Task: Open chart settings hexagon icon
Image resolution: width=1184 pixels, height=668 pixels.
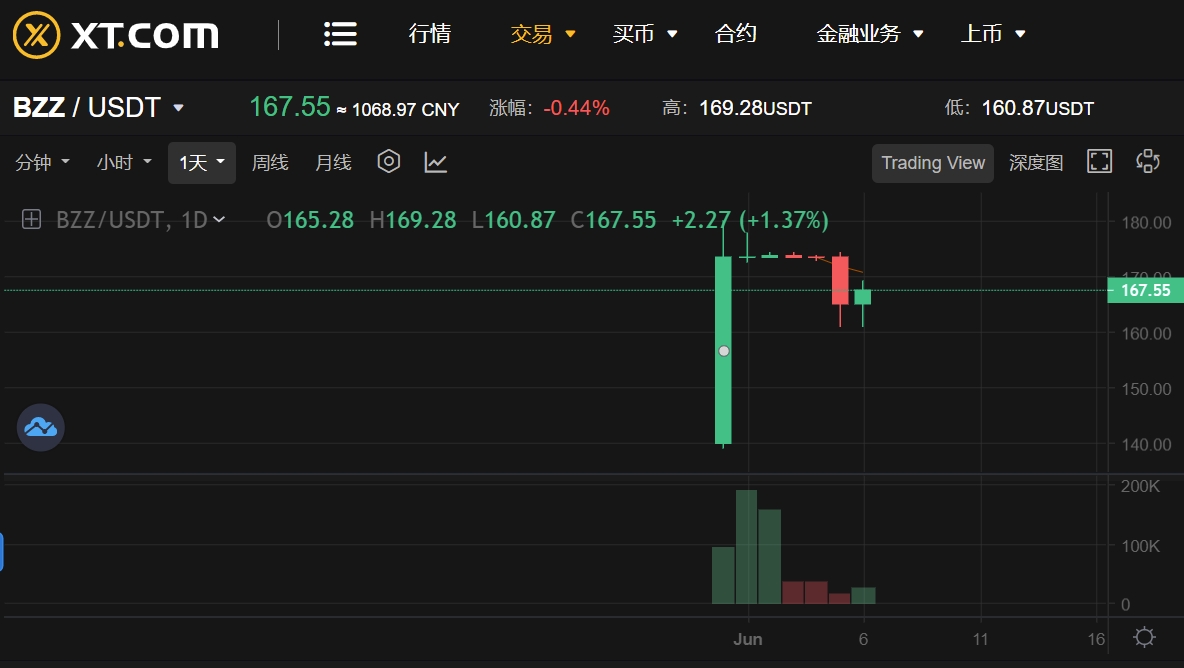Action: pos(388,162)
